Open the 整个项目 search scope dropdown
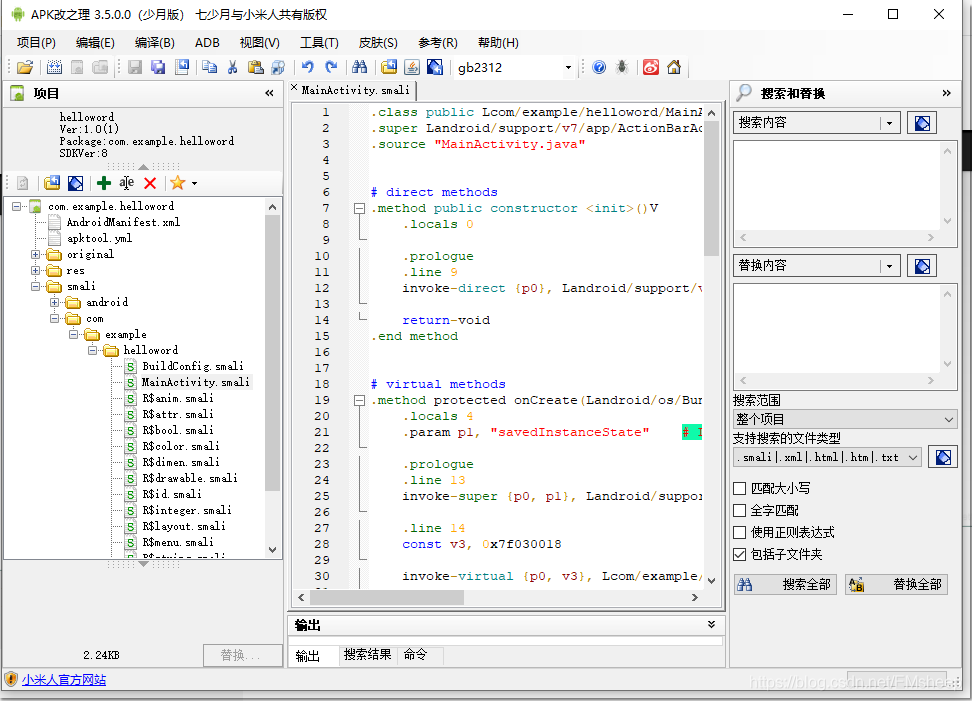 coord(844,419)
